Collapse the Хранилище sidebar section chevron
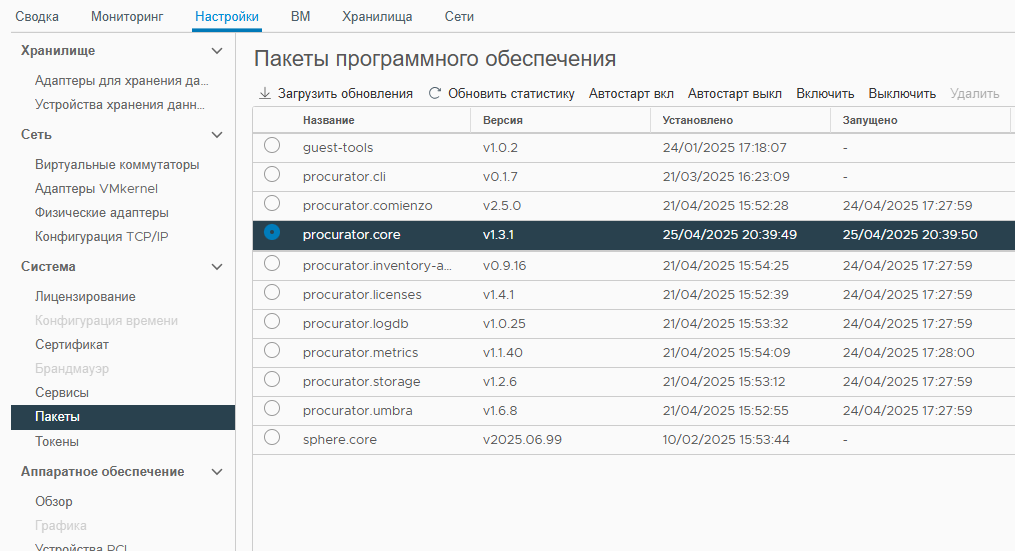The height and width of the screenshot is (551, 1015). pos(217,51)
